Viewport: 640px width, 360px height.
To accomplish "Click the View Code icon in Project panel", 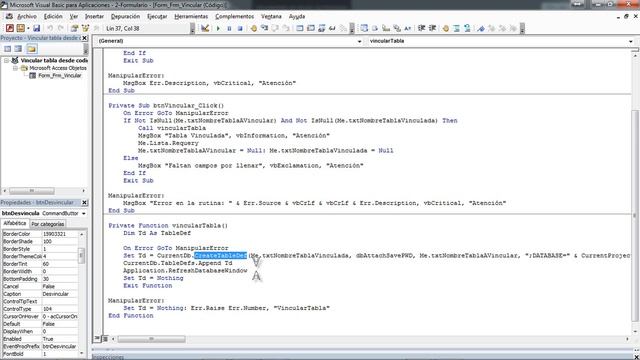I will [8, 49].
